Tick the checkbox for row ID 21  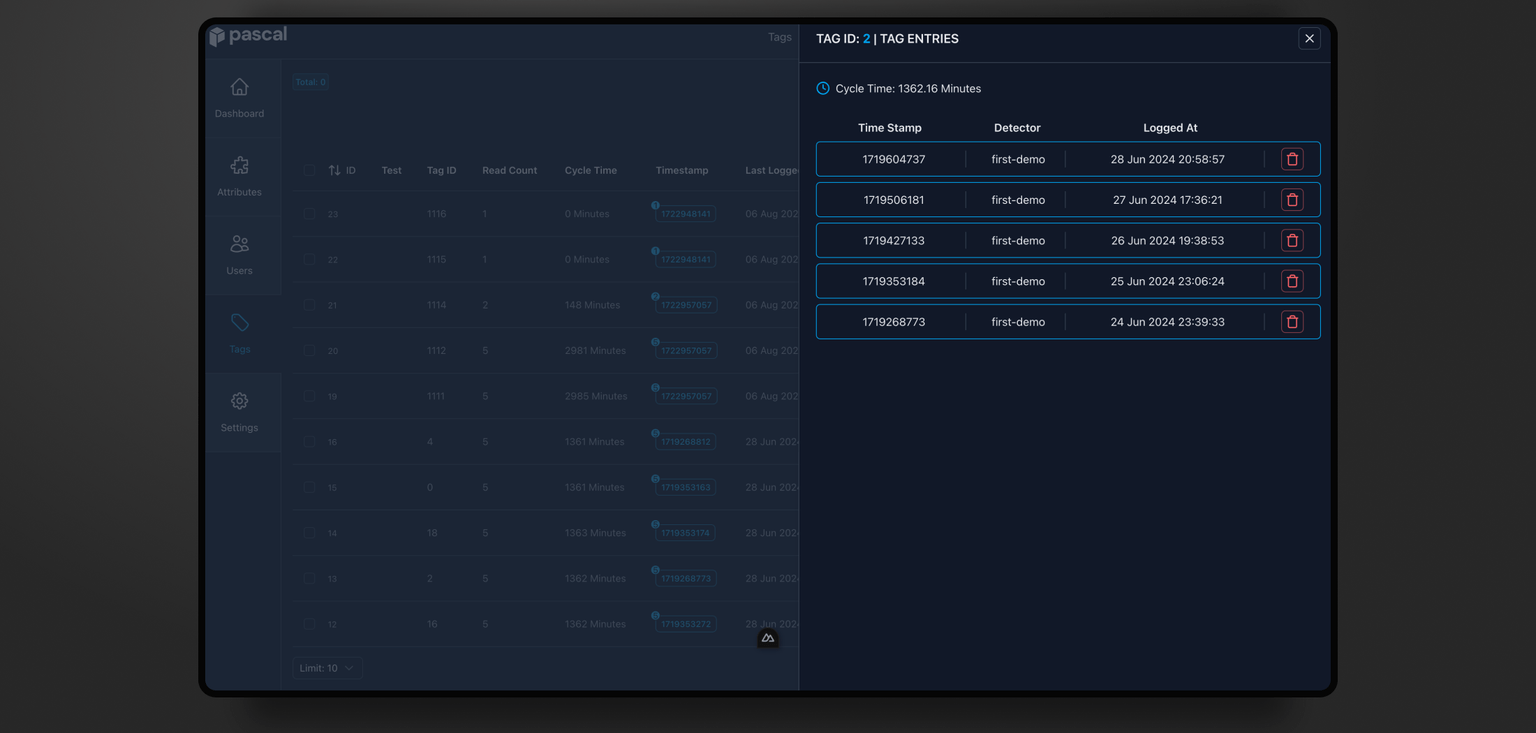309,305
